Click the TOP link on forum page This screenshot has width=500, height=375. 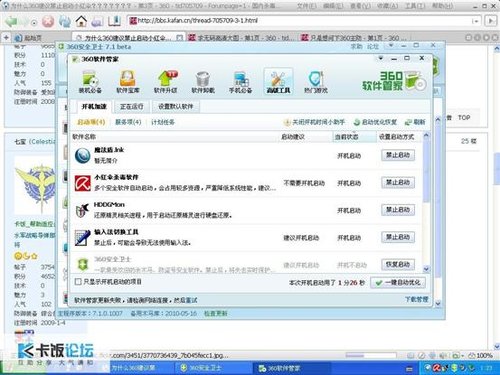464,117
